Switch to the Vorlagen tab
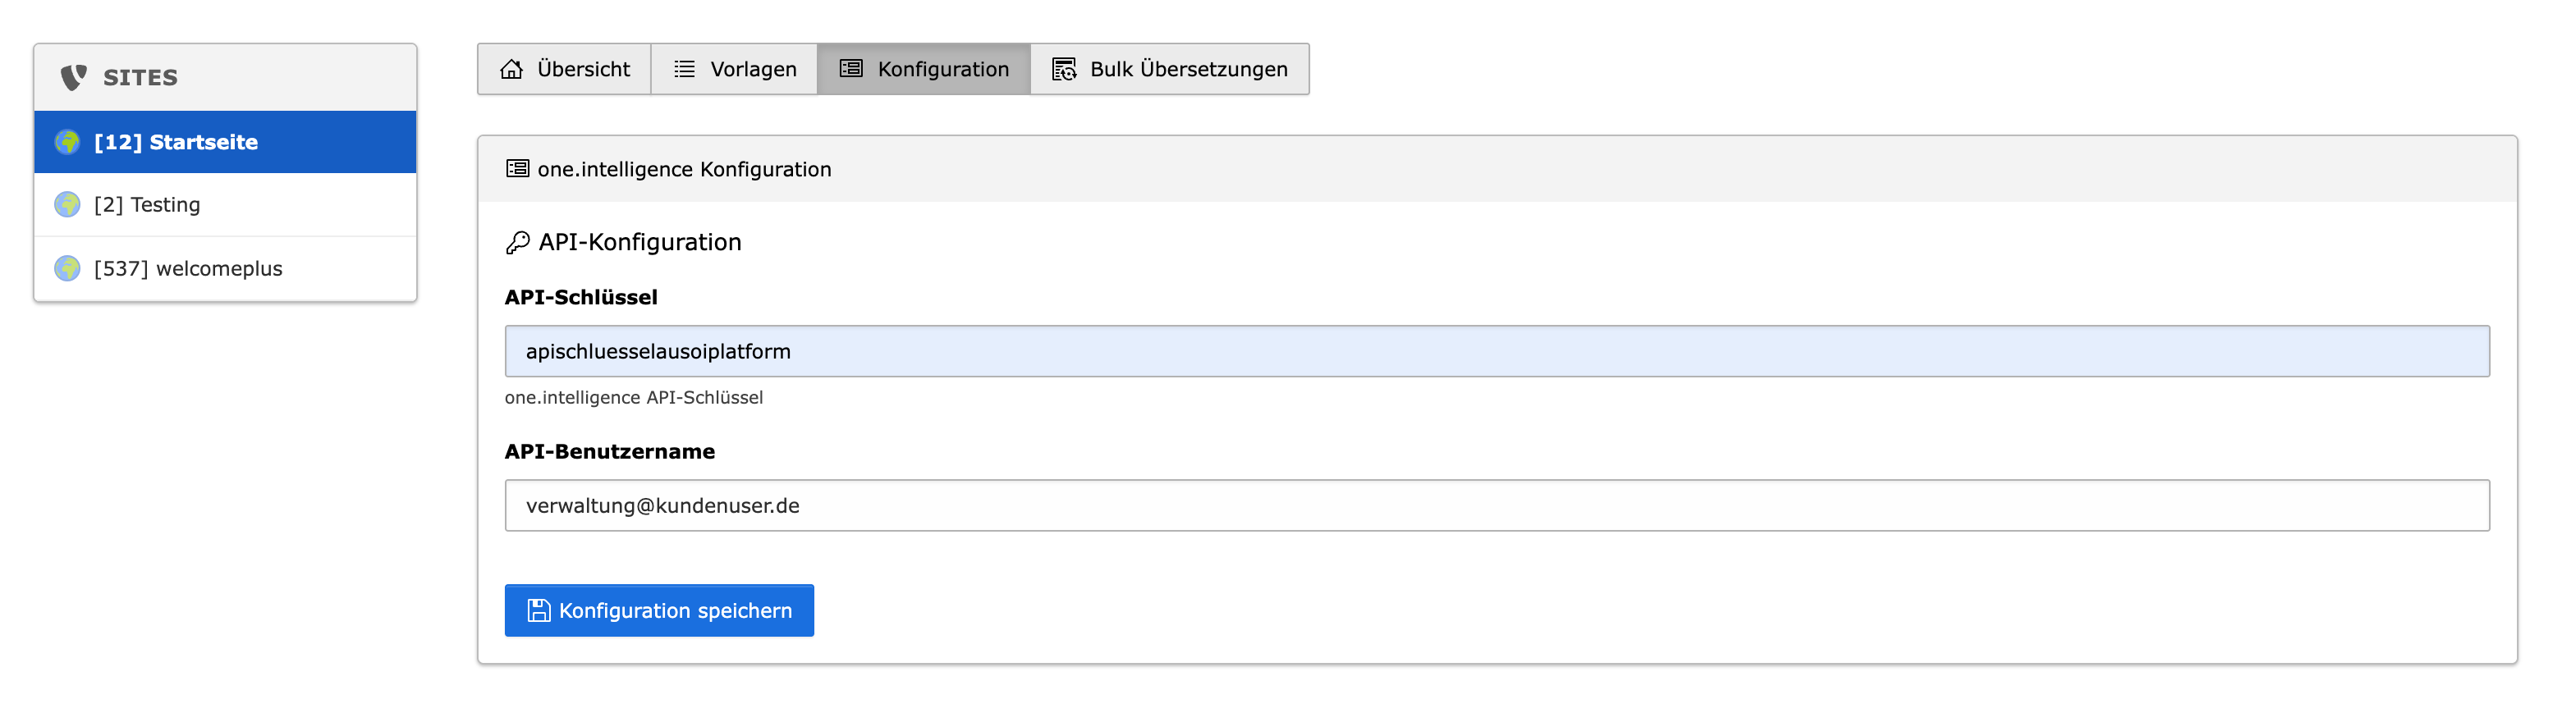The width and height of the screenshot is (2576, 722). 735,69
